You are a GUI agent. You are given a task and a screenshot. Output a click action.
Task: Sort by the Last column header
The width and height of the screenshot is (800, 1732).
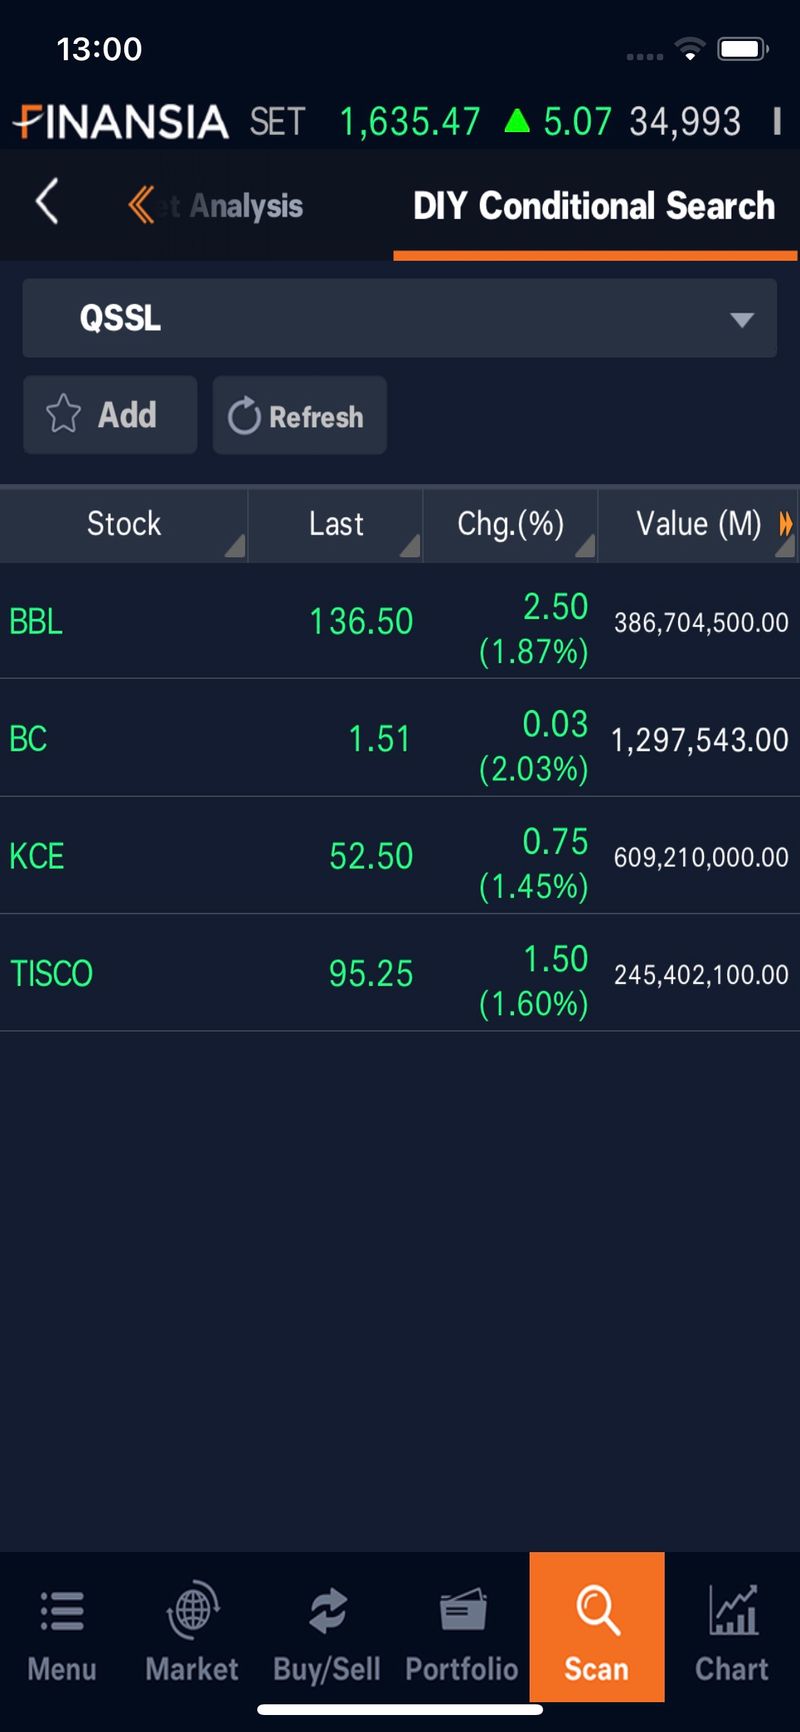[336, 524]
